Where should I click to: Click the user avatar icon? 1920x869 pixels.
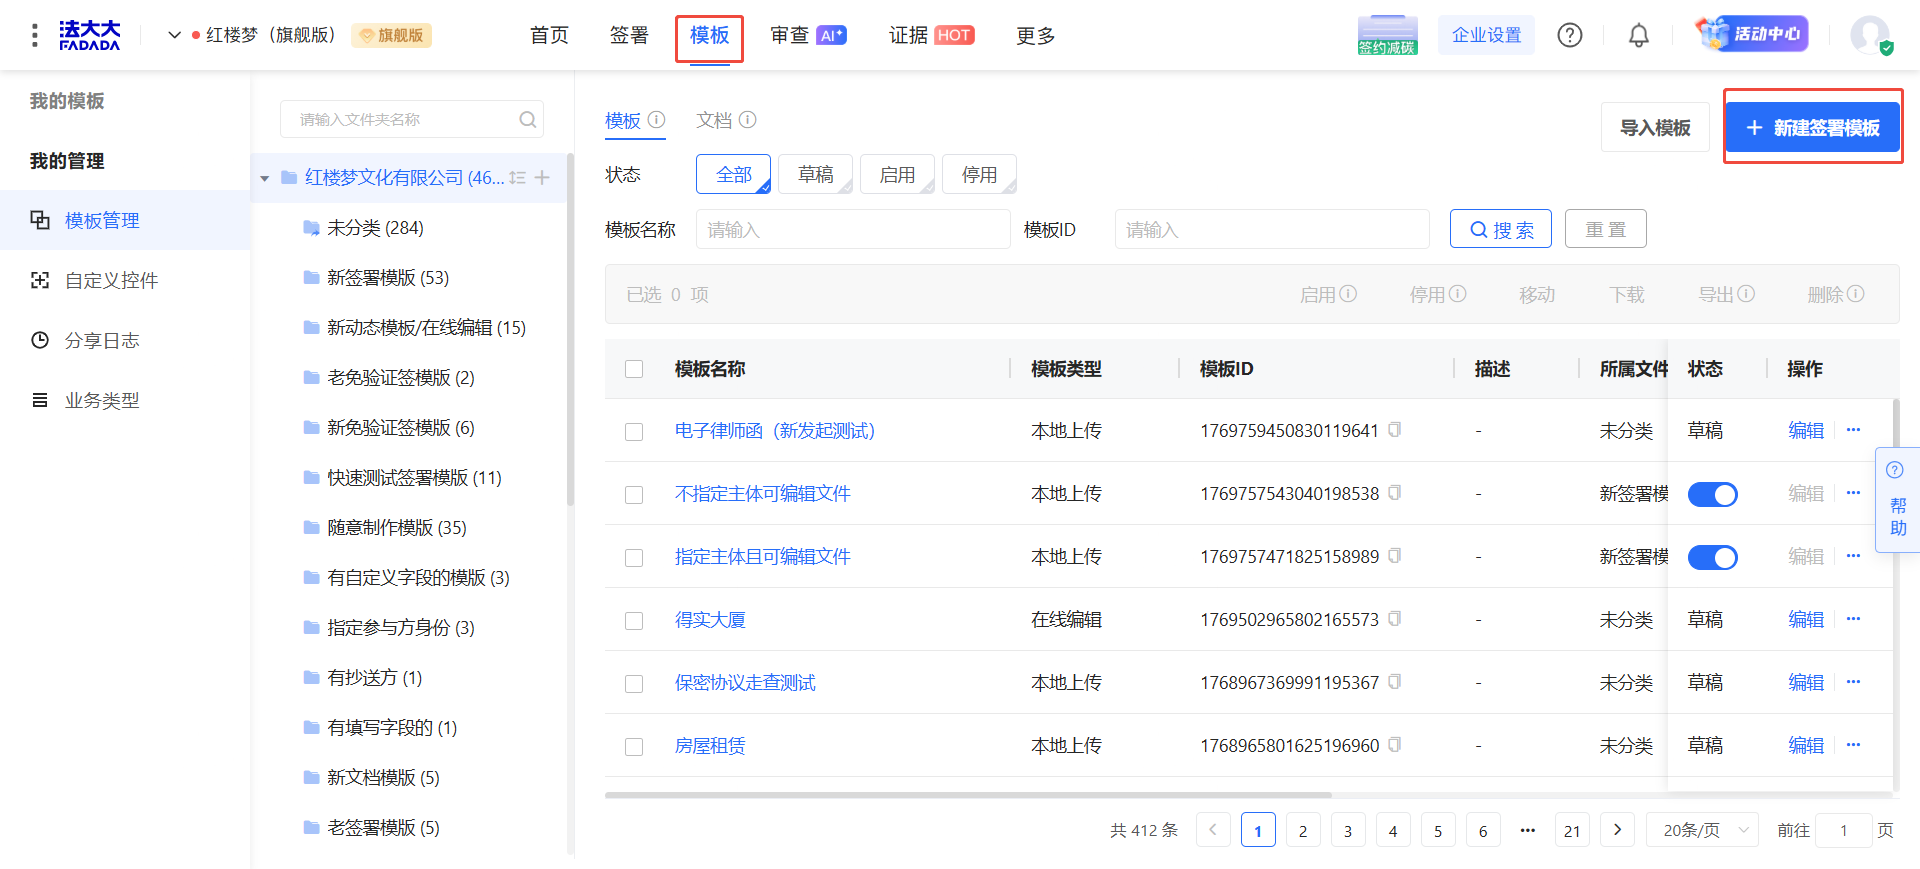click(1869, 35)
